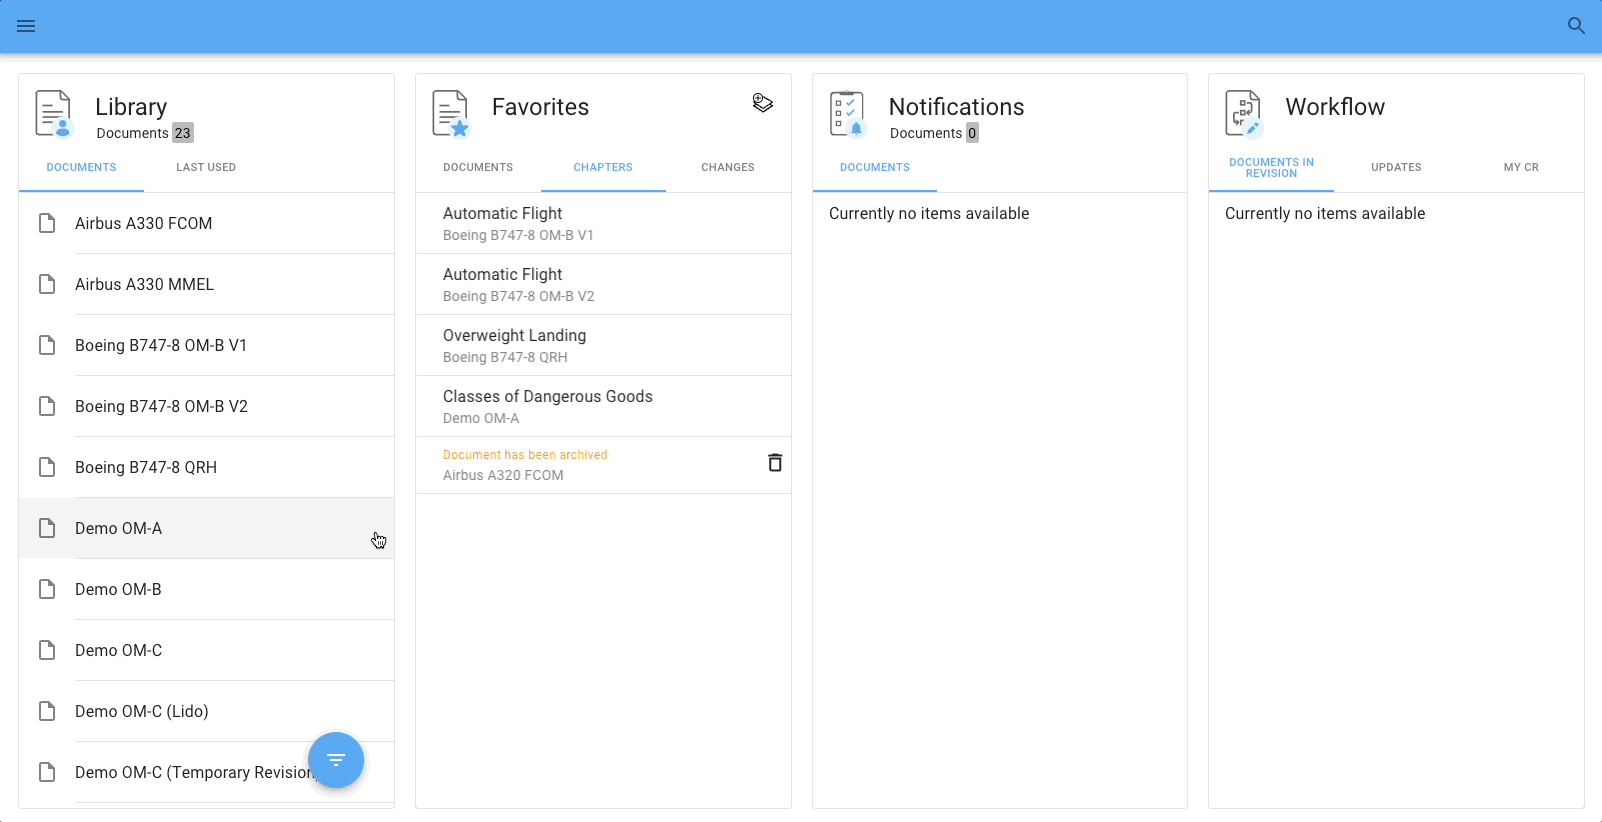Image resolution: width=1602 pixels, height=822 pixels.
Task: Open Classes of Dangerous Goods chapter
Action: coord(603,406)
